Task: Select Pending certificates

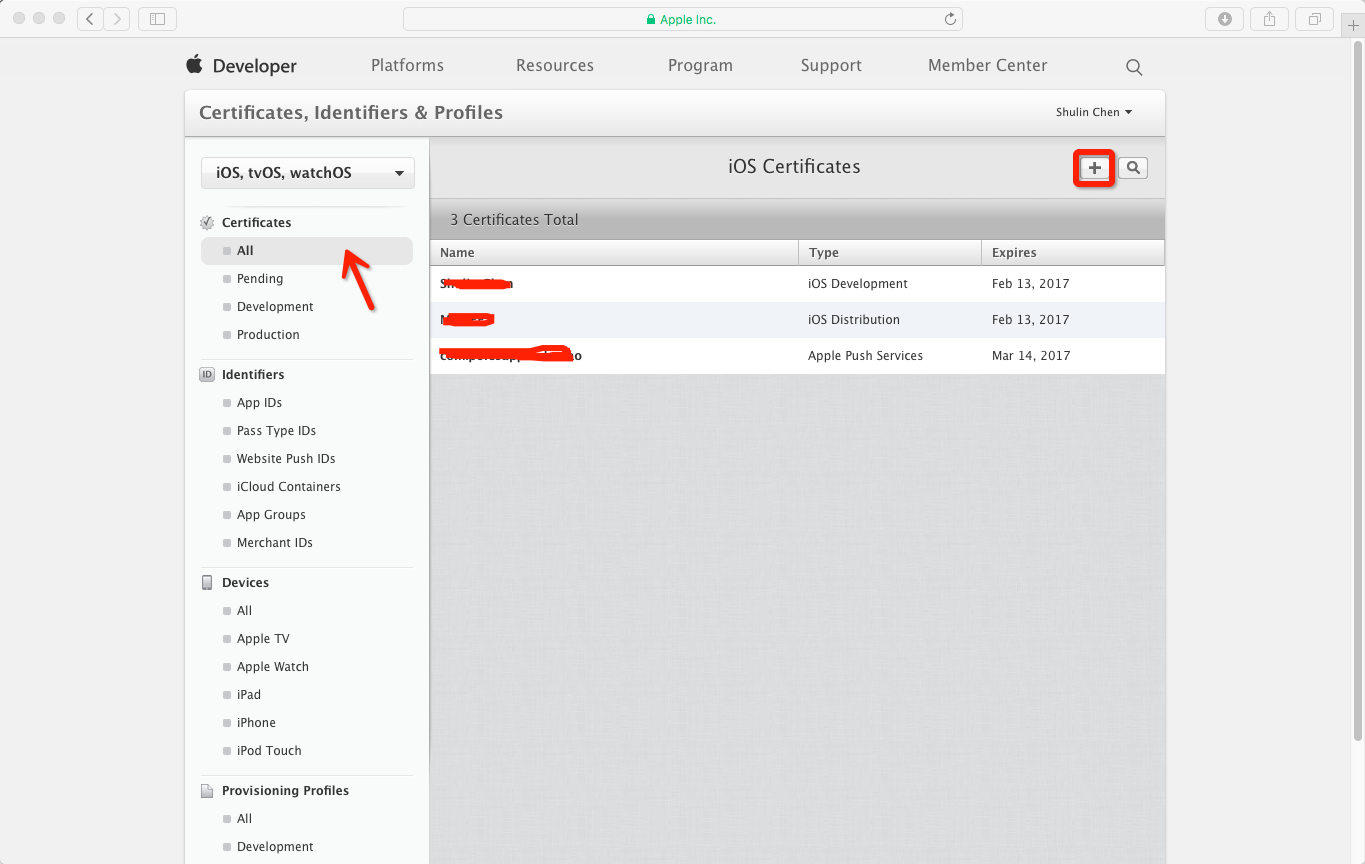Action: click(260, 279)
